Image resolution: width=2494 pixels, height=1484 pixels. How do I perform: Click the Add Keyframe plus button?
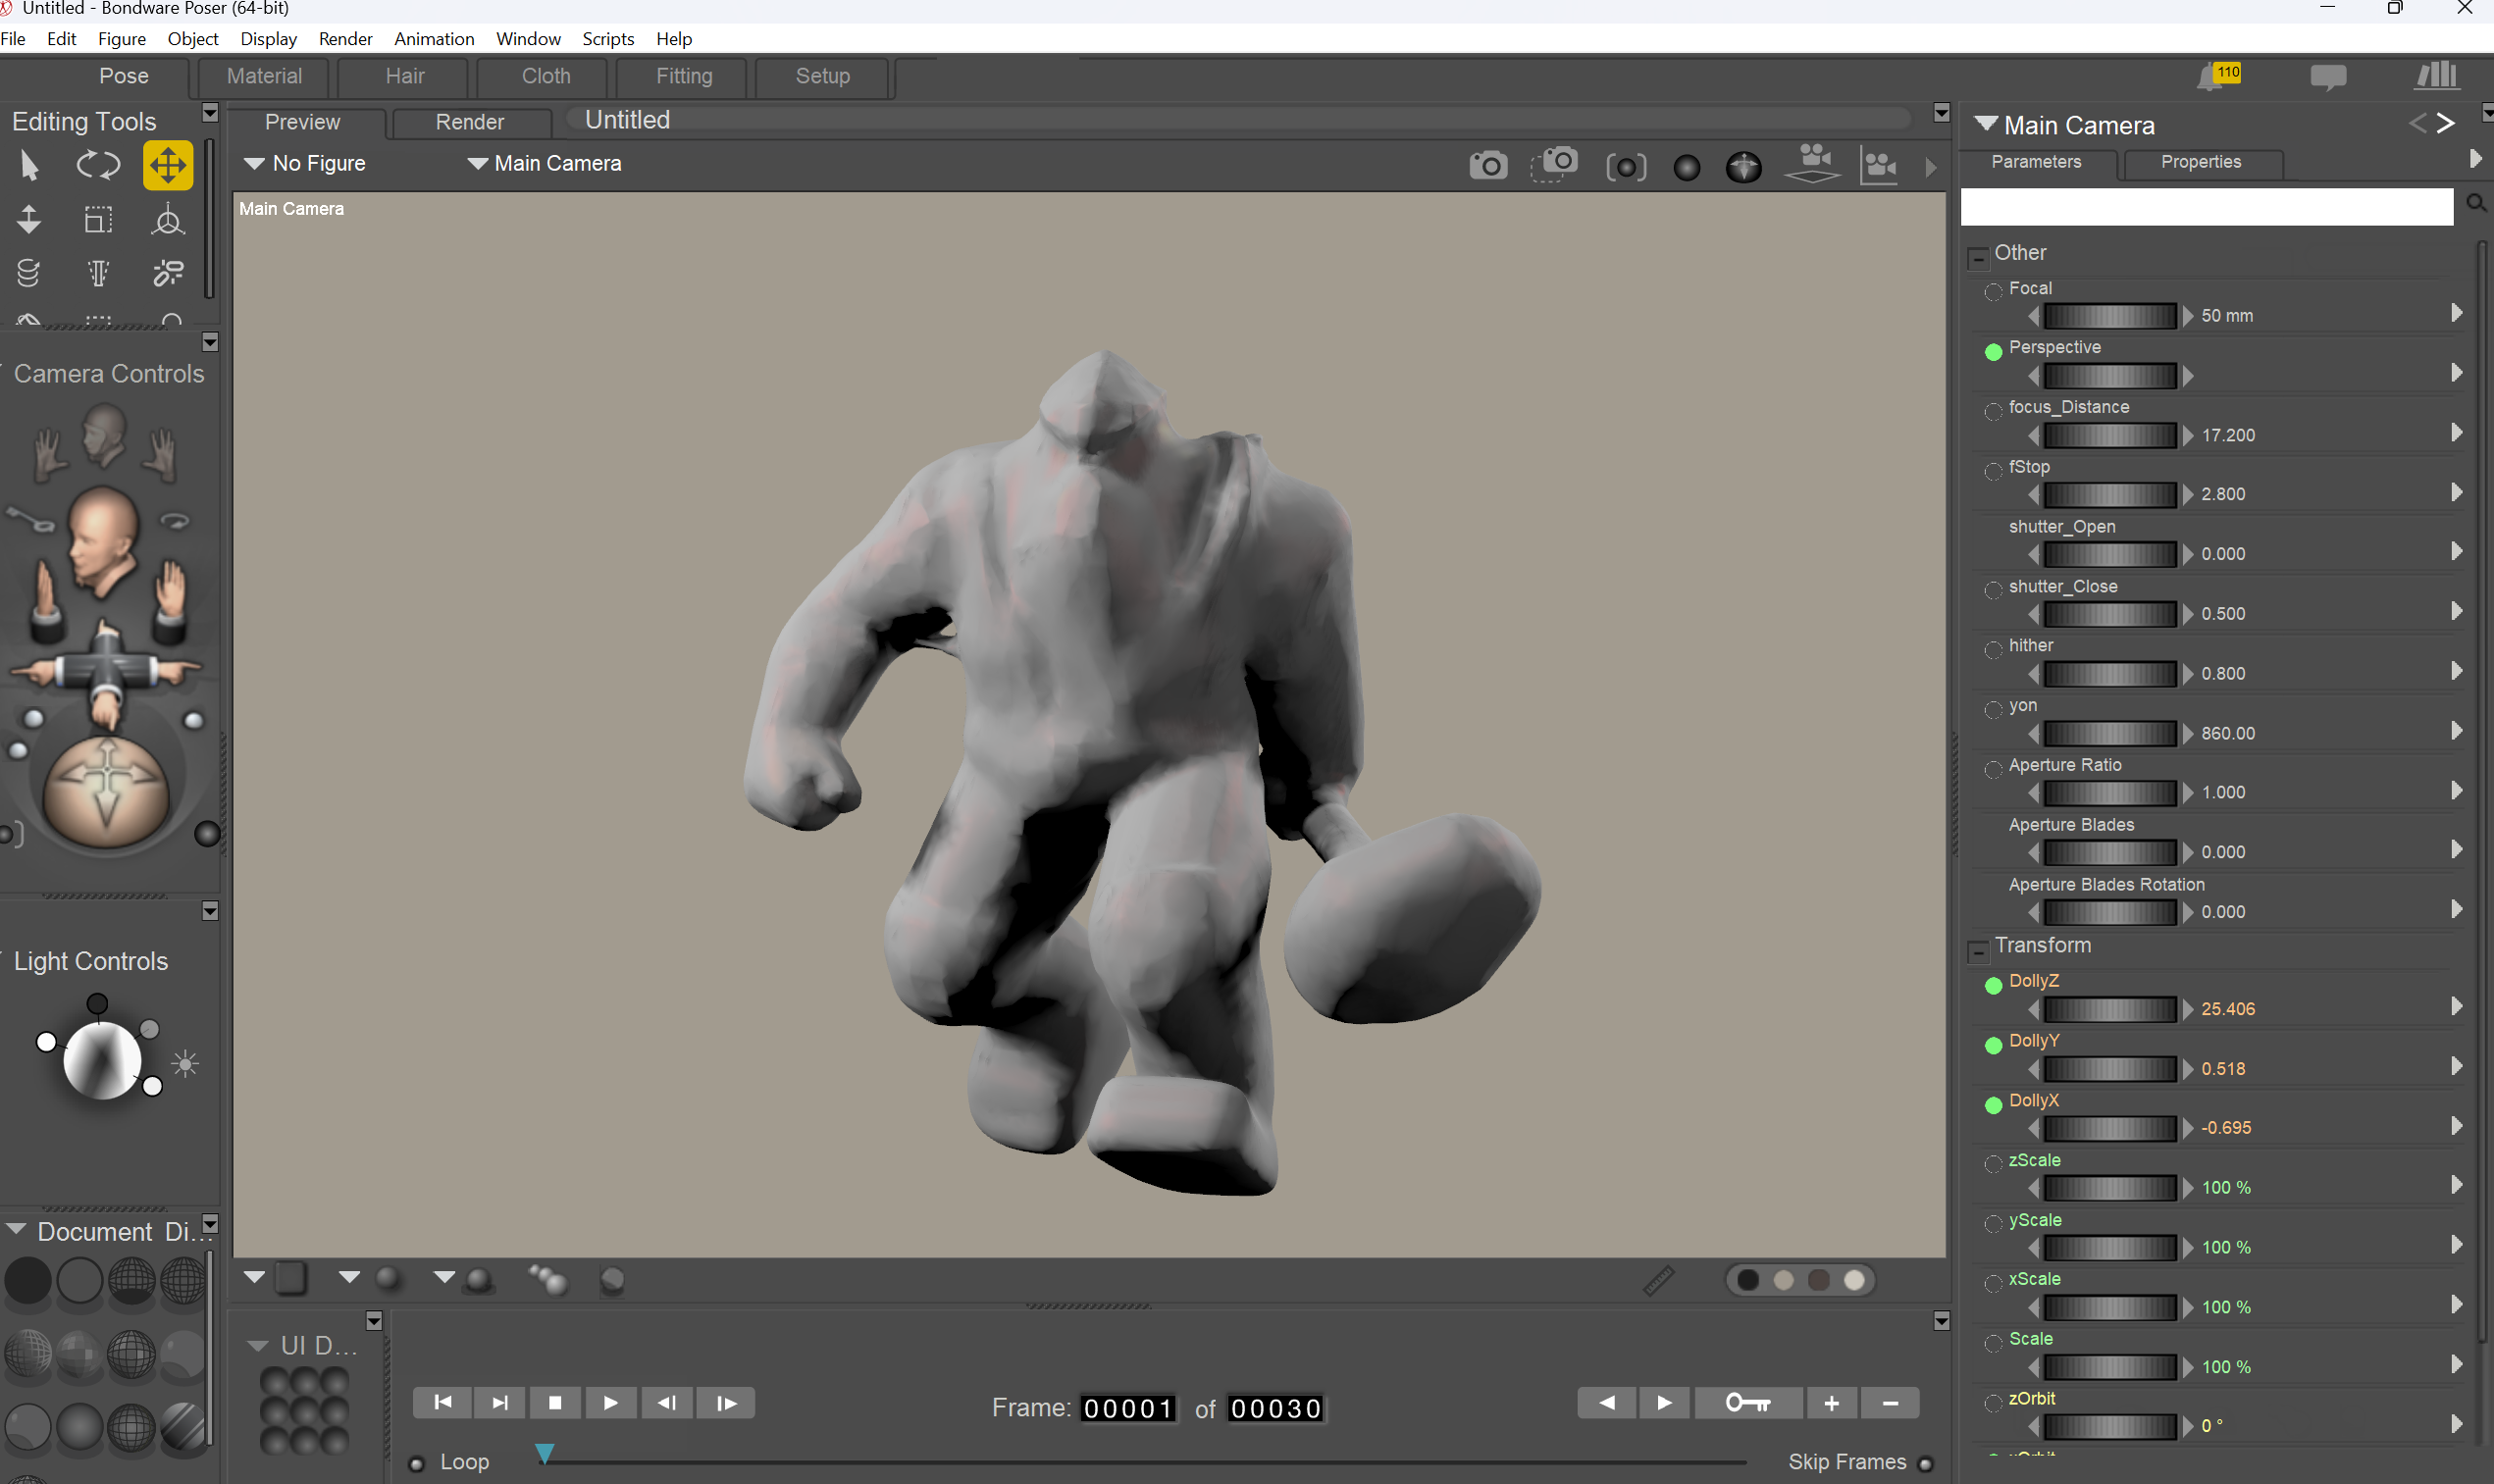pos(1831,1403)
